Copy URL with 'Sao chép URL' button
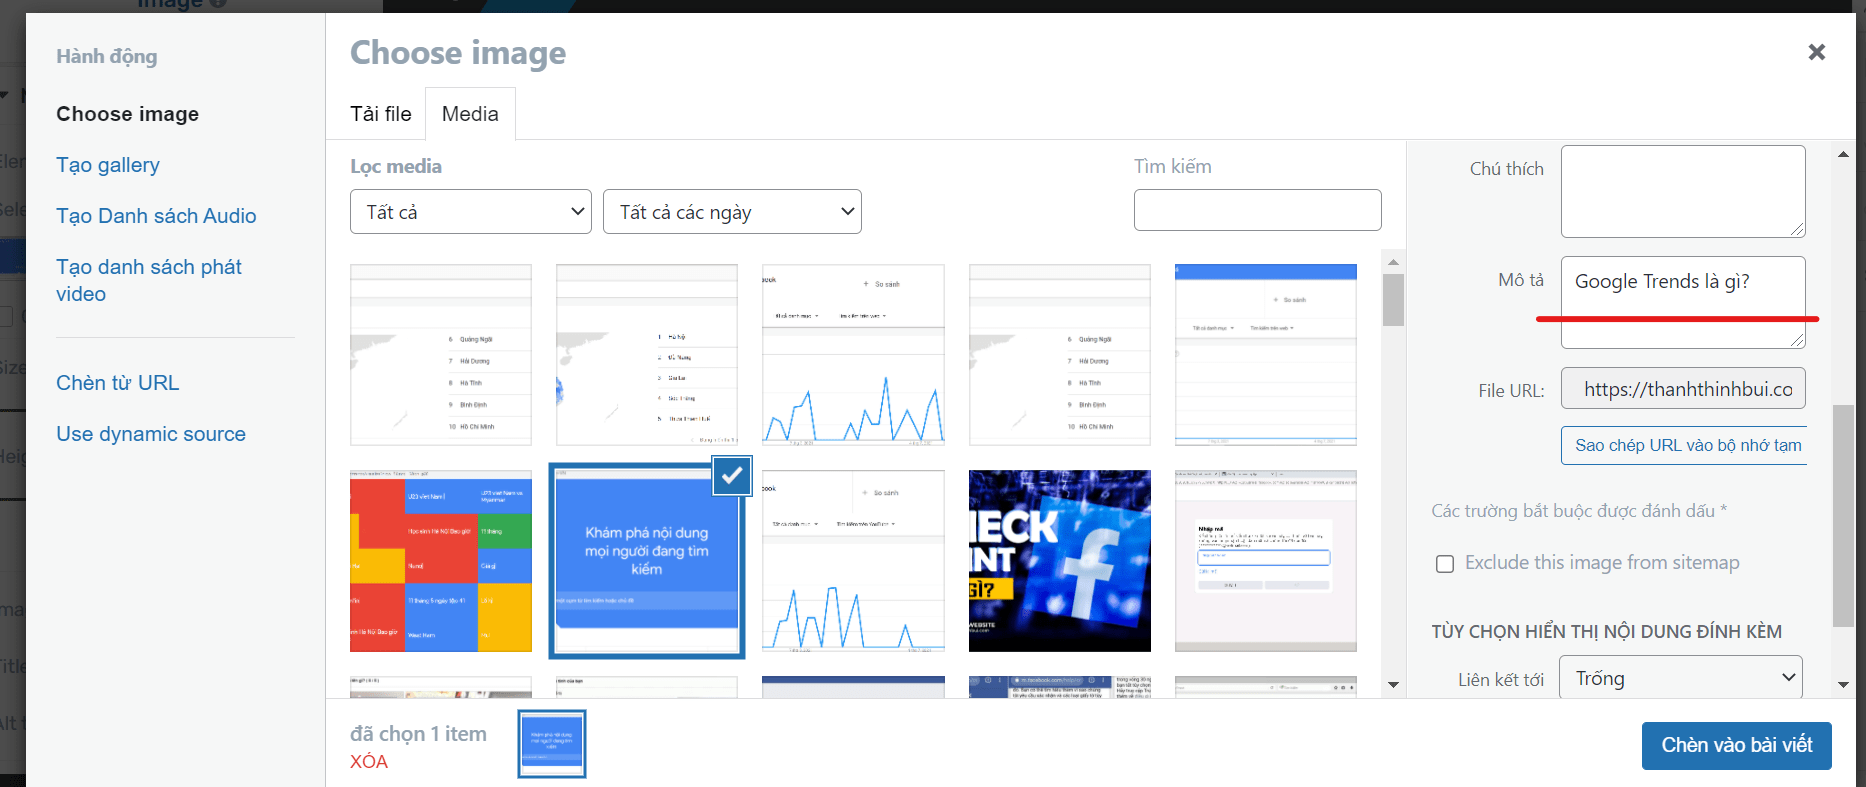 [1687, 446]
